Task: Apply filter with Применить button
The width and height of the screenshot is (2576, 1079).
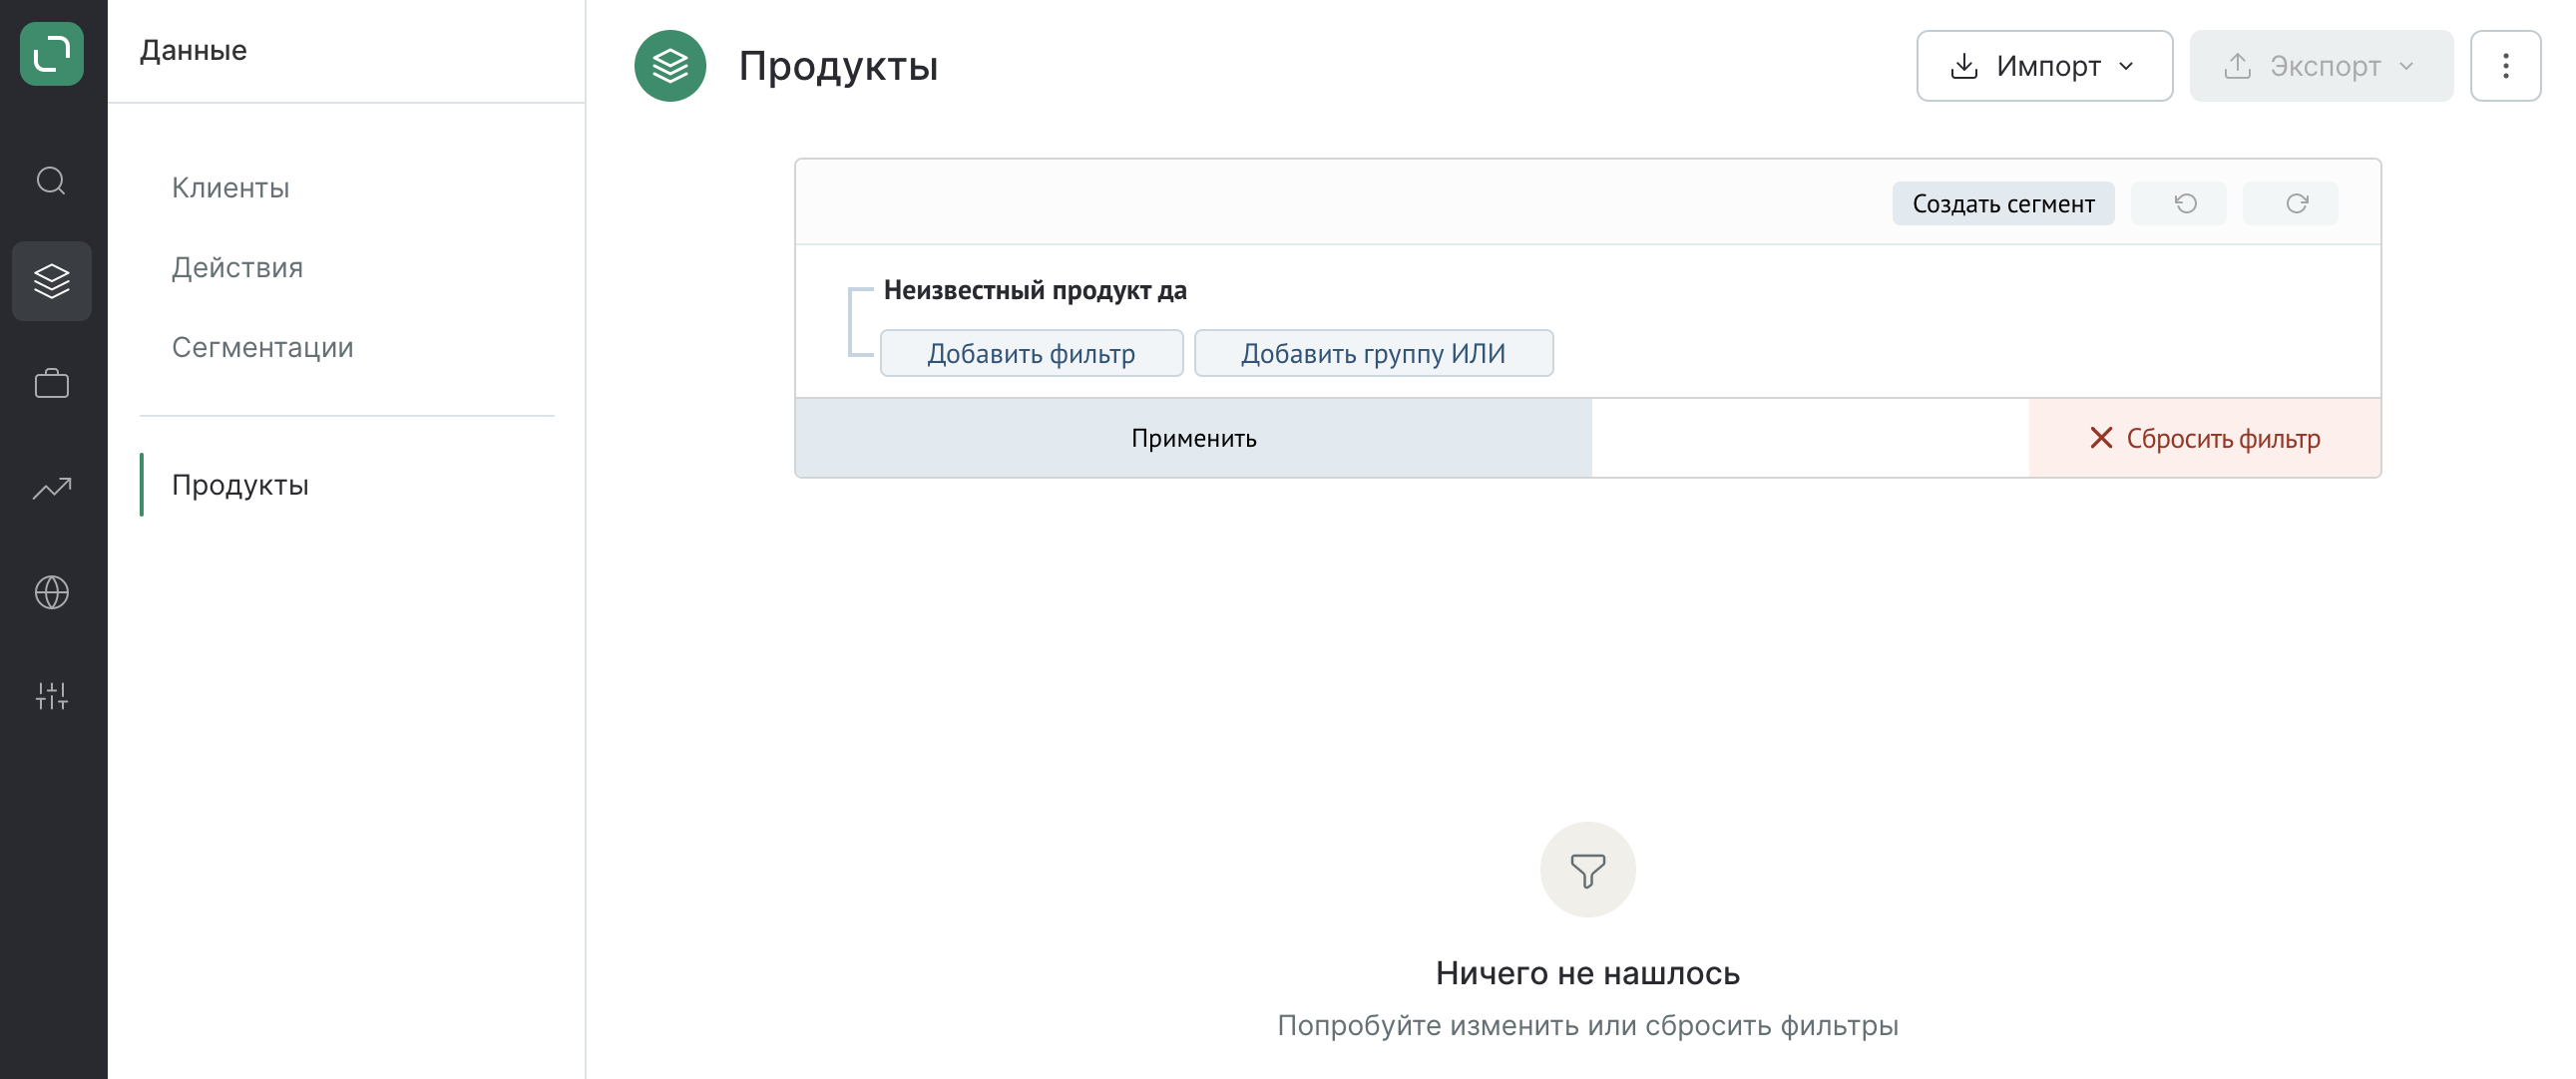Action: coord(1193,439)
